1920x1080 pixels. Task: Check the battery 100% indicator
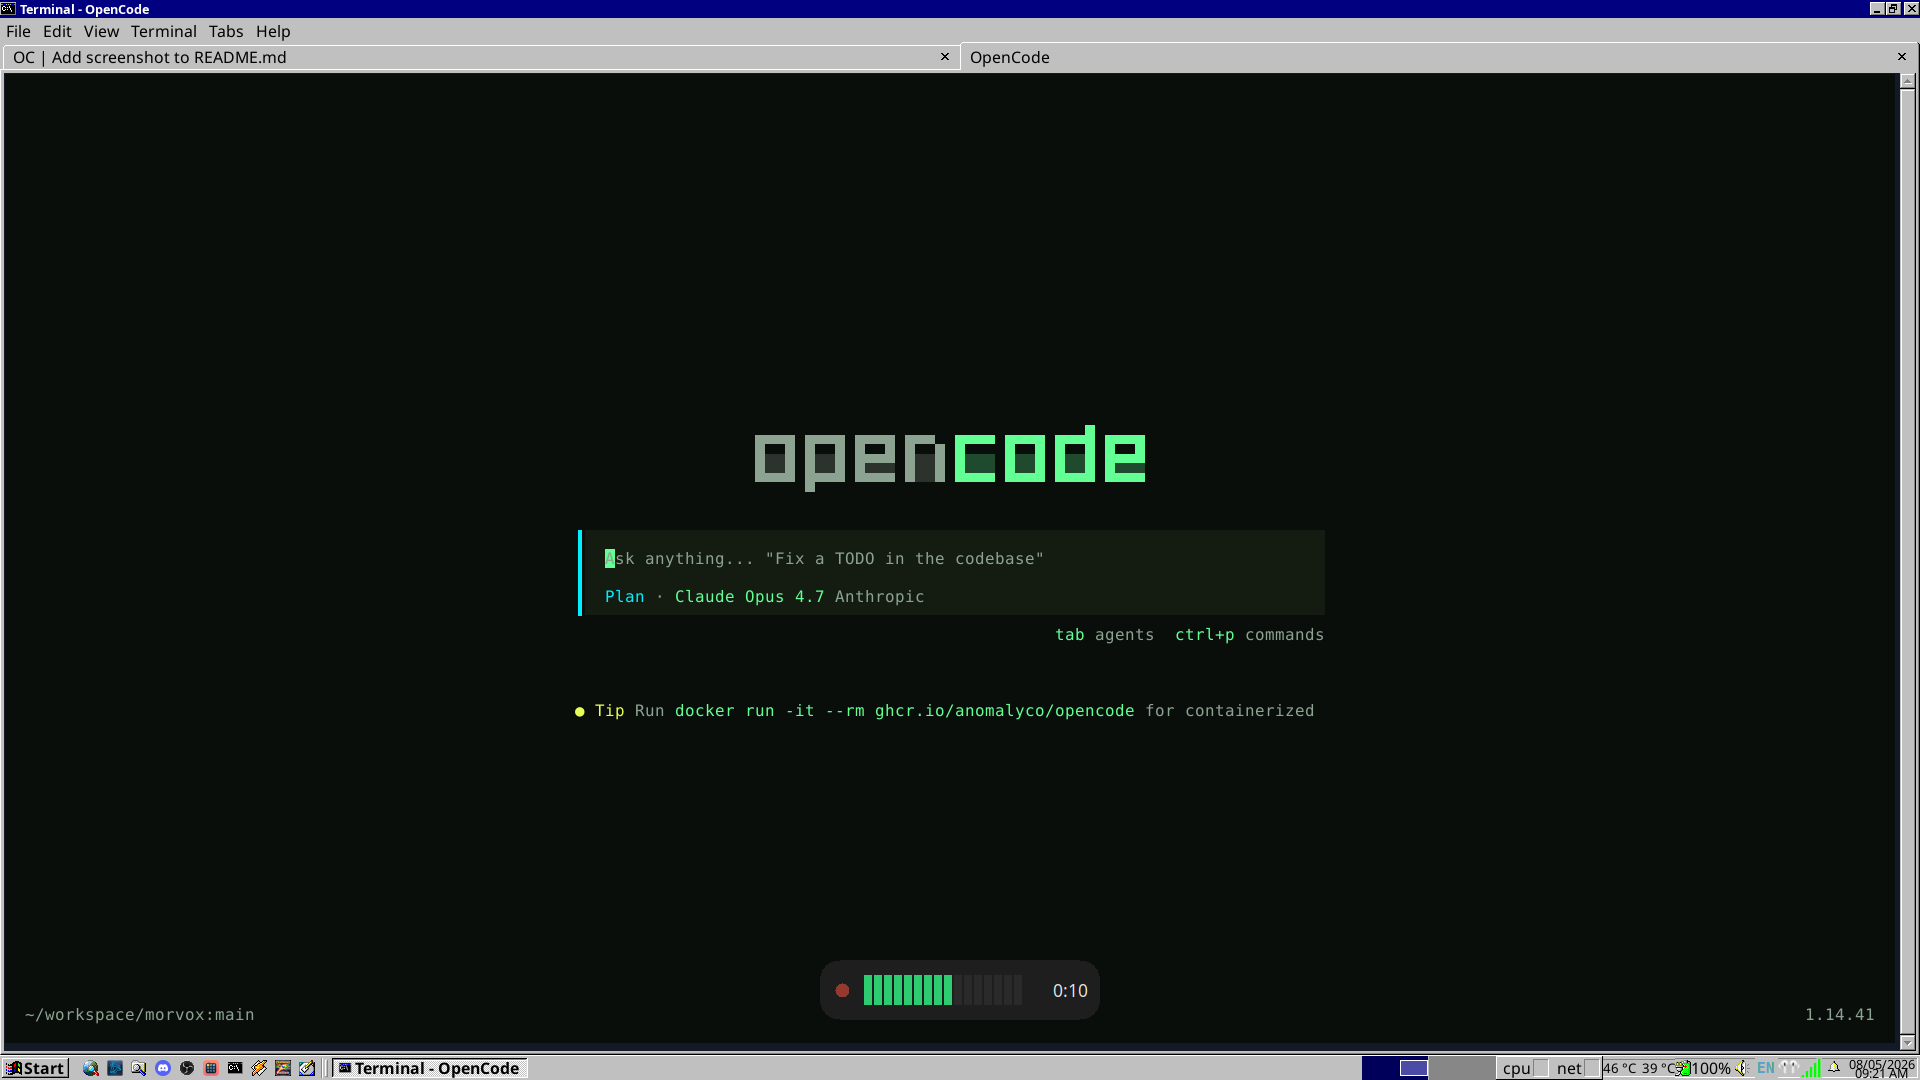(x=1704, y=1068)
